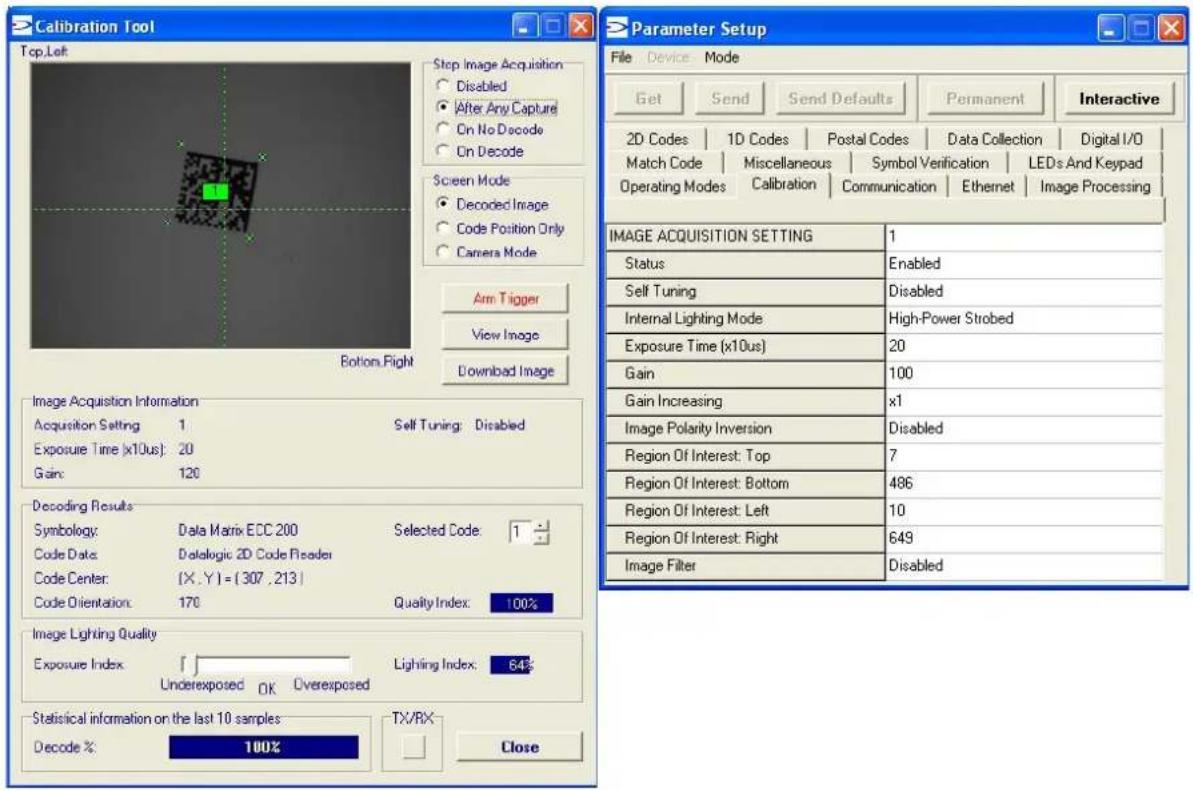Open the Miscellaneous tab
The width and height of the screenshot is (1193, 790).
point(787,163)
